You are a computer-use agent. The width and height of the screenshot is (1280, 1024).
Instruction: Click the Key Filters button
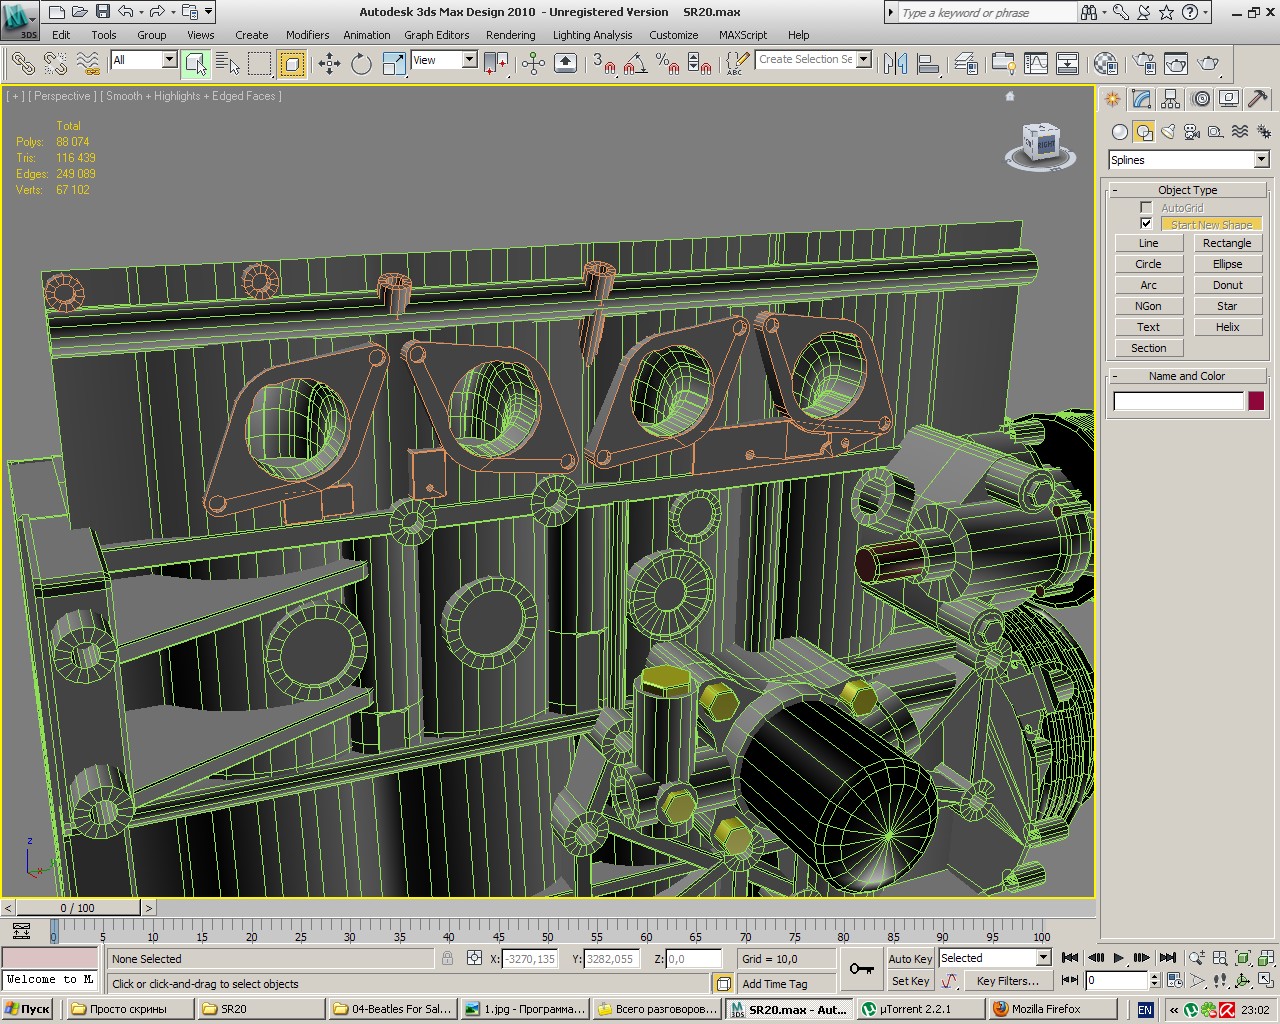1007,981
